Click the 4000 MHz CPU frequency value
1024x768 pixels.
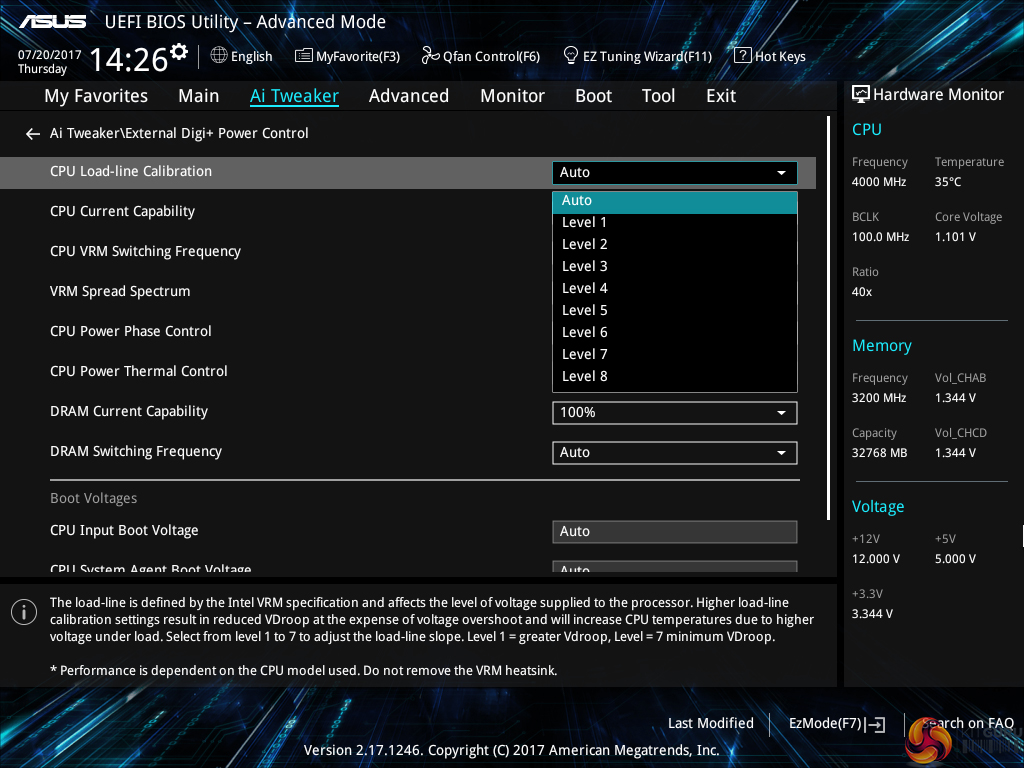pyautogui.click(x=878, y=182)
